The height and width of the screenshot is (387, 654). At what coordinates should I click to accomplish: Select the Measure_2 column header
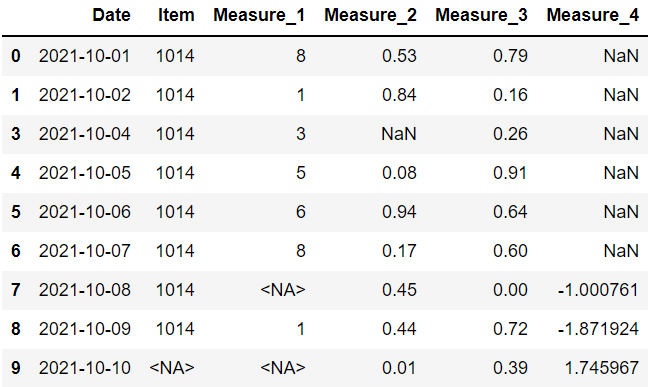pos(370,15)
